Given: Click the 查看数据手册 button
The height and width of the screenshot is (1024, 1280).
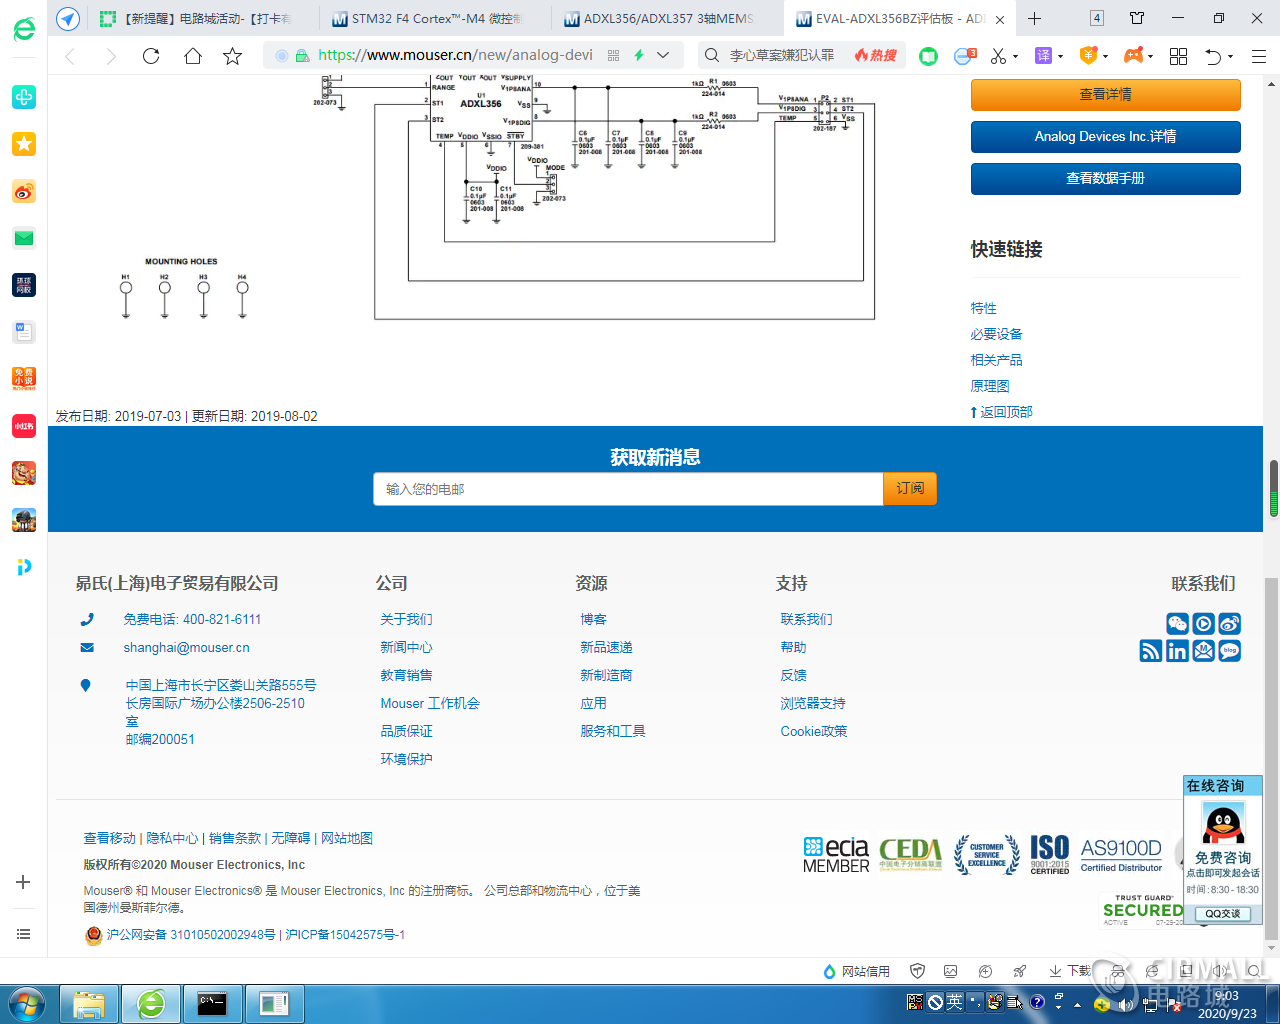Looking at the screenshot, I should click(x=1105, y=179).
